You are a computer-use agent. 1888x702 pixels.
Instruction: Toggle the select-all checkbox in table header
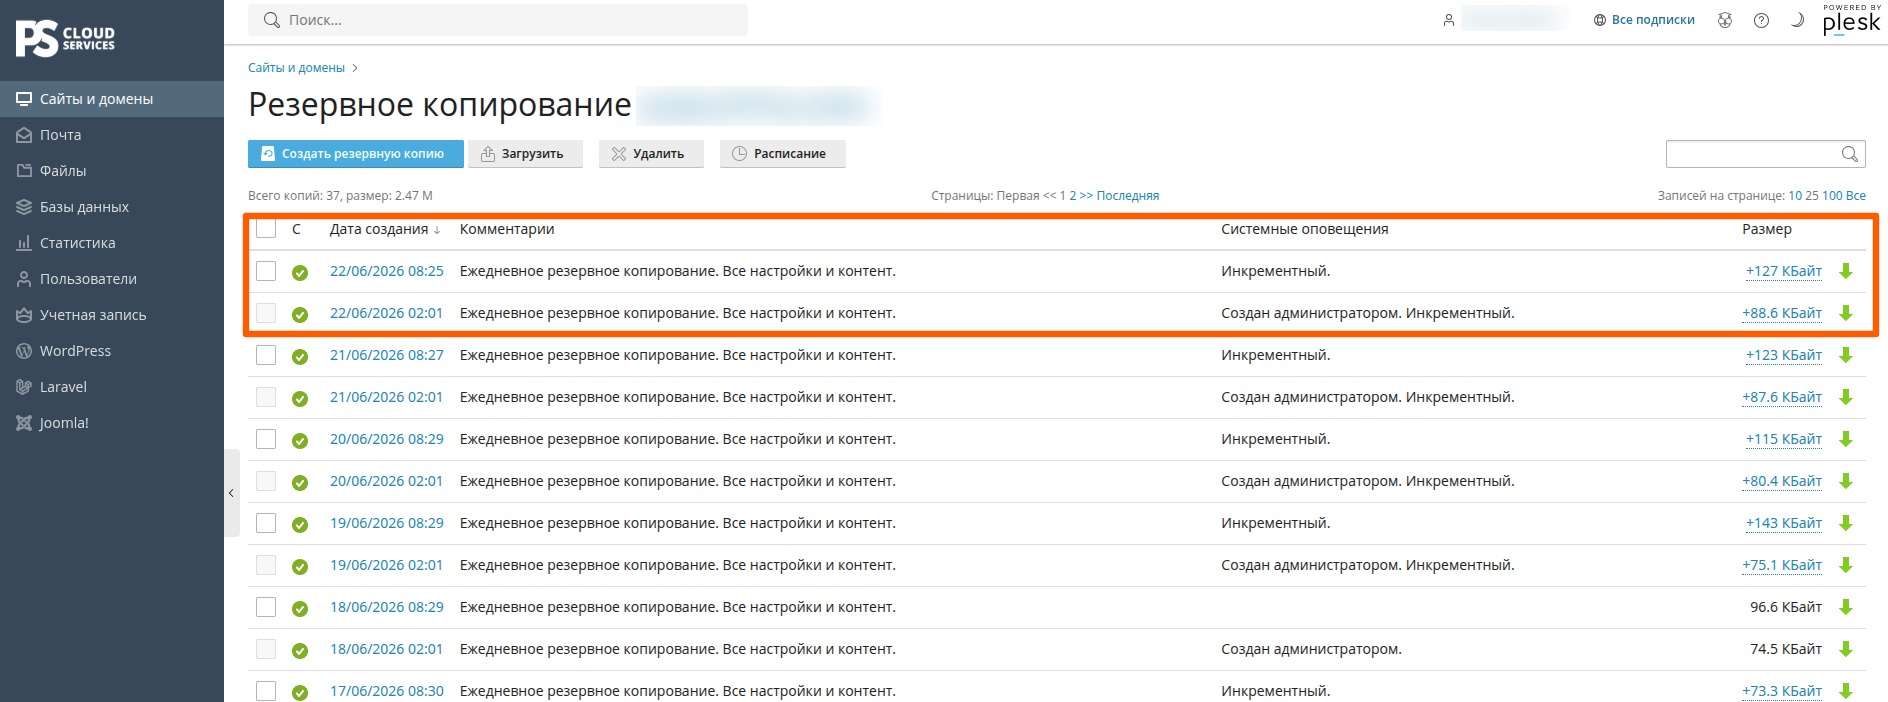pyautogui.click(x=266, y=229)
